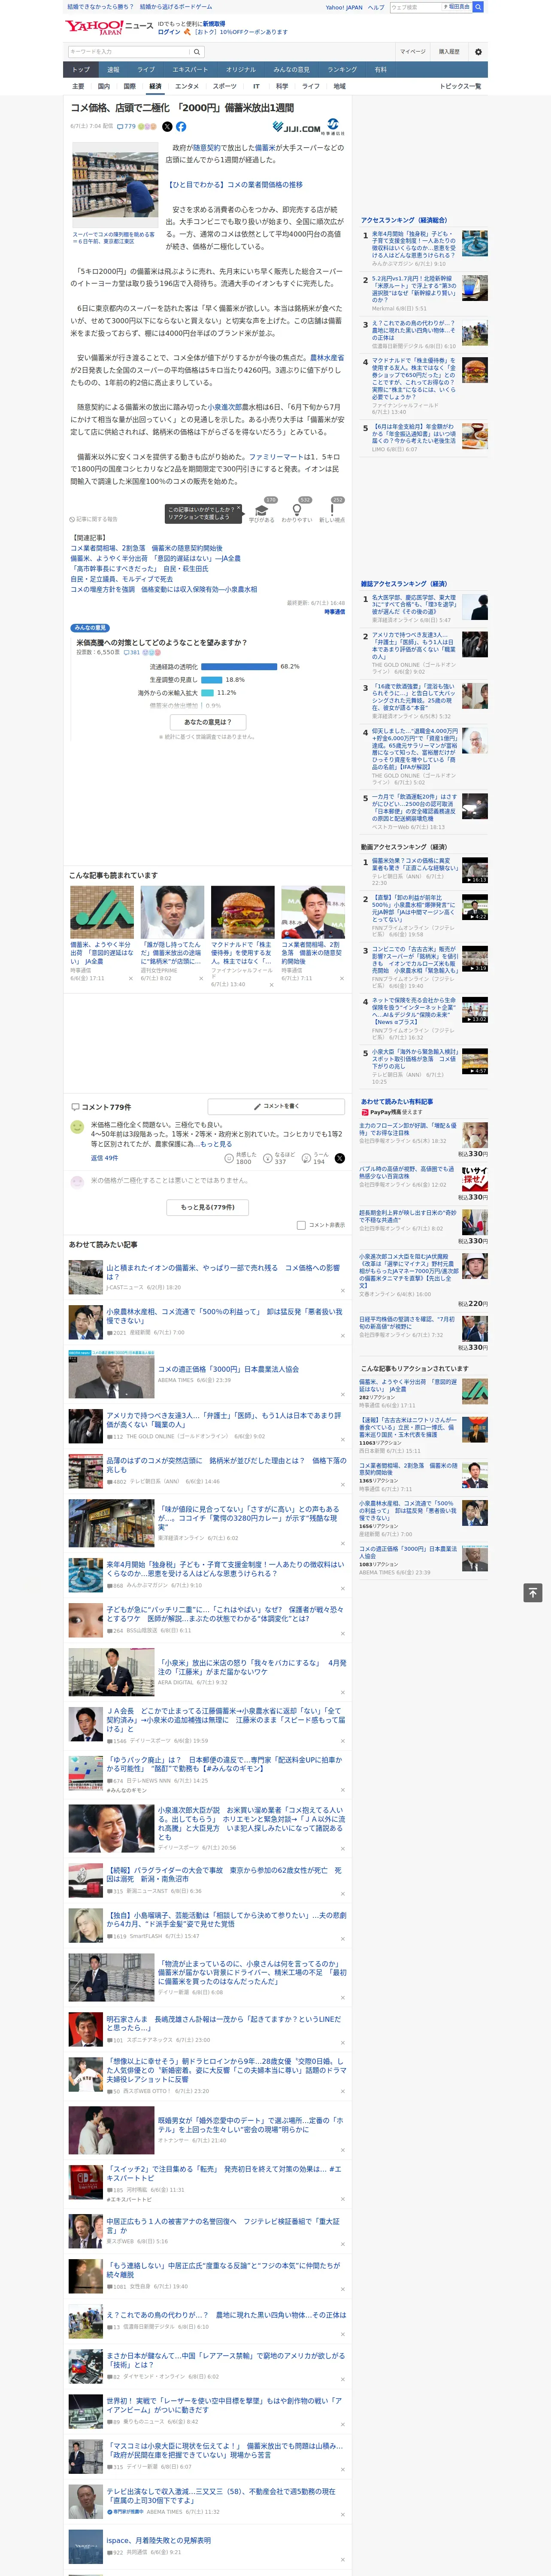551x2576 pixels.
Task: Open article comments via the 779 bubble
Action: pyautogui.click(x=127, y=127)
